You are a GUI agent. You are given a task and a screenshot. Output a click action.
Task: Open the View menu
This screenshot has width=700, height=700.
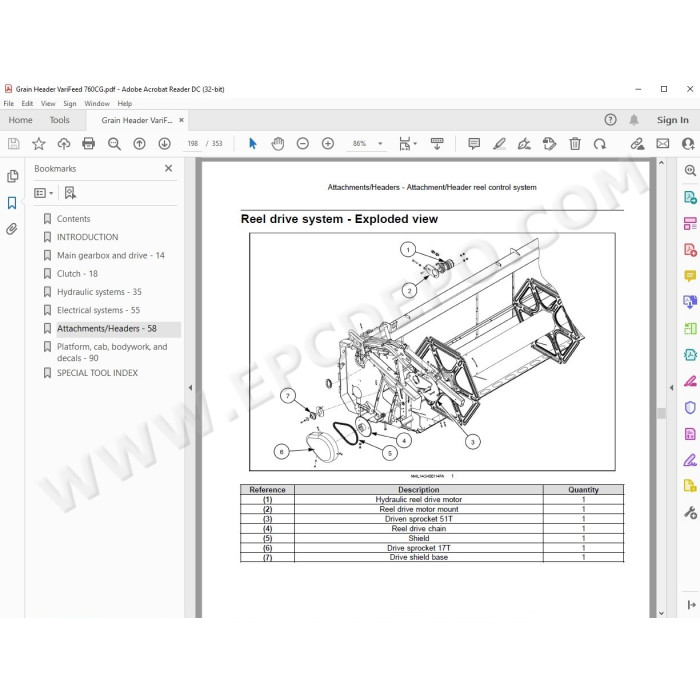point(48,104)
